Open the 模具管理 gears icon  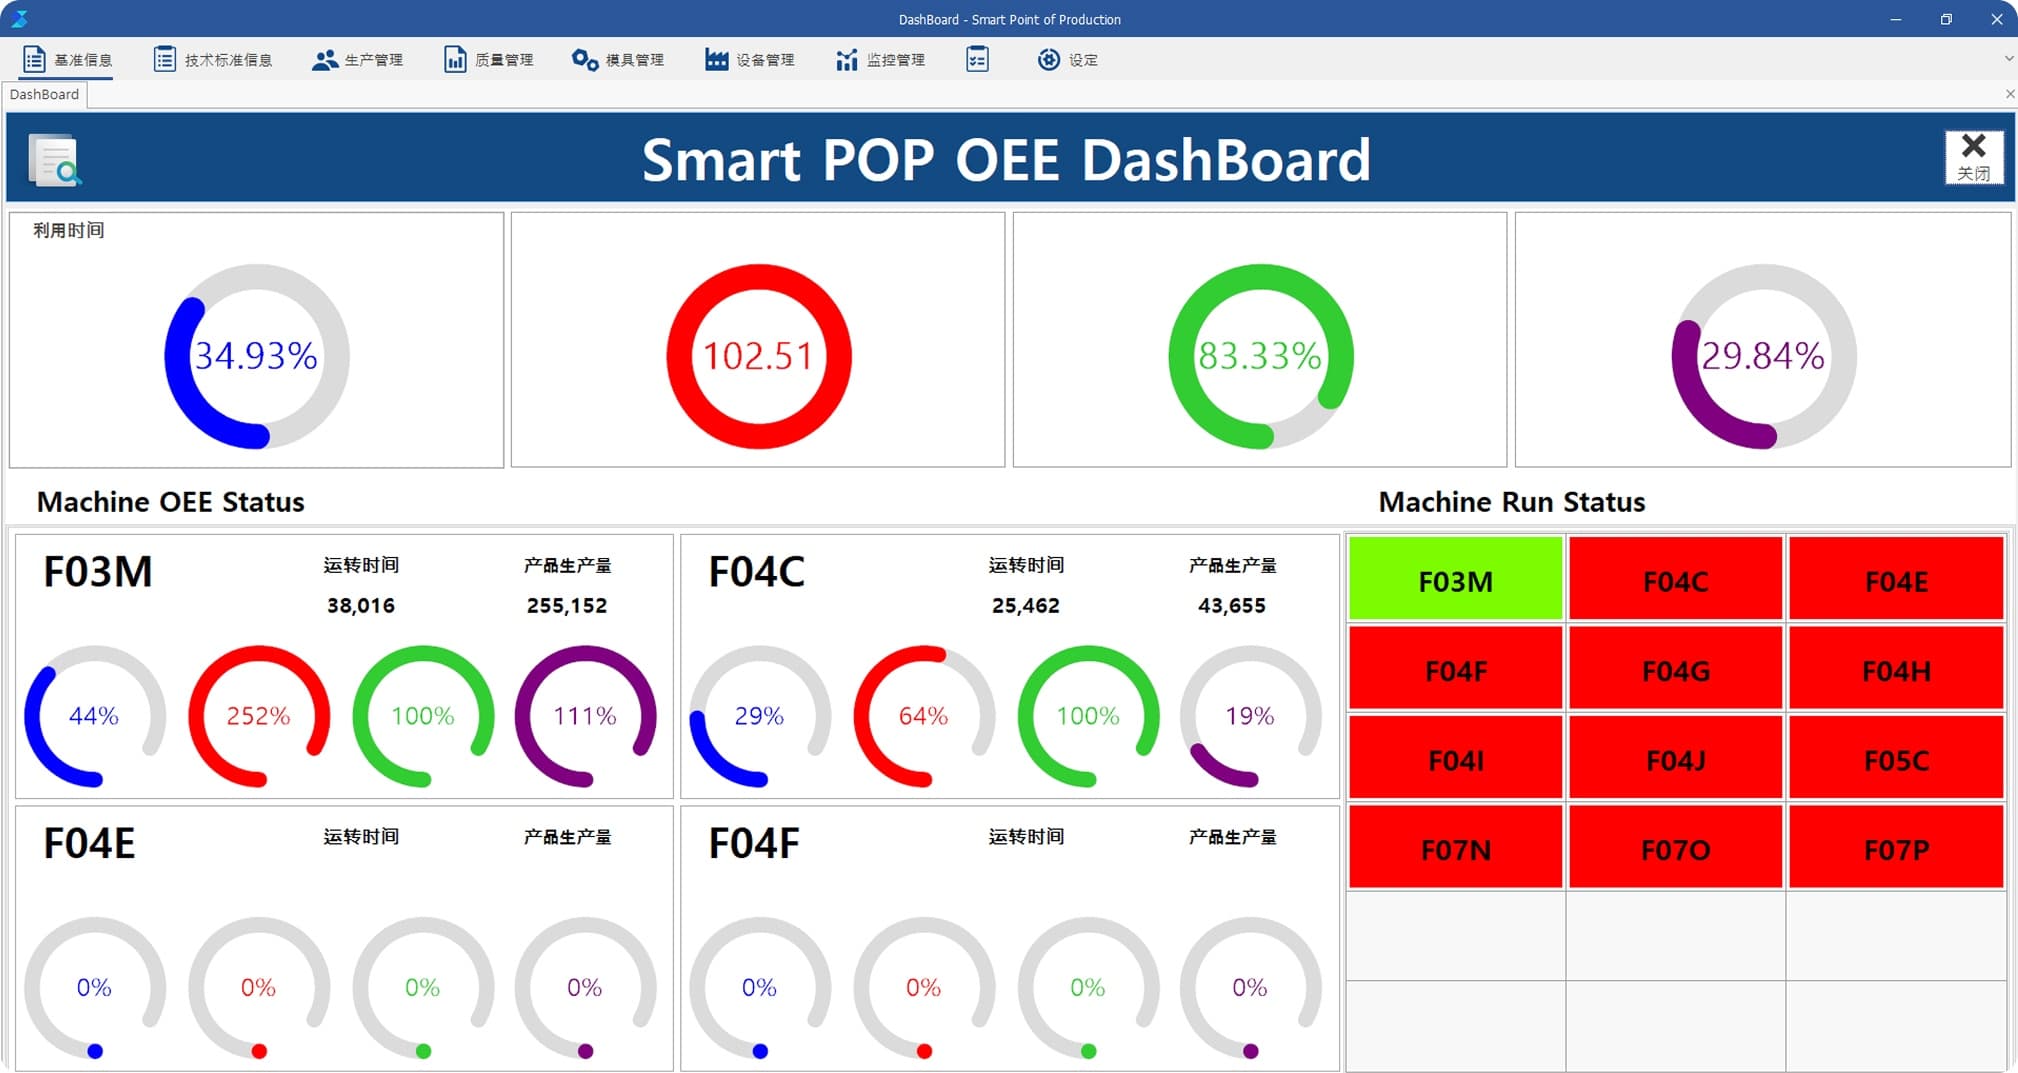point(581,58)
